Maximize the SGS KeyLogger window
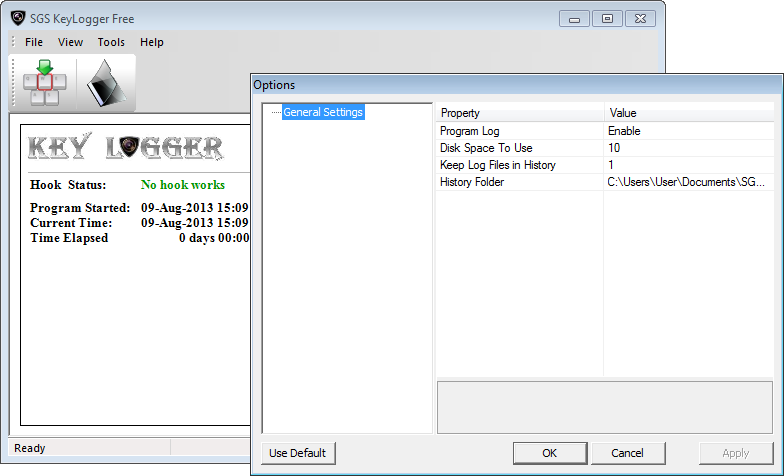Image resolution: width=784 pixels, height=476 pixels. tap(607, 19)
